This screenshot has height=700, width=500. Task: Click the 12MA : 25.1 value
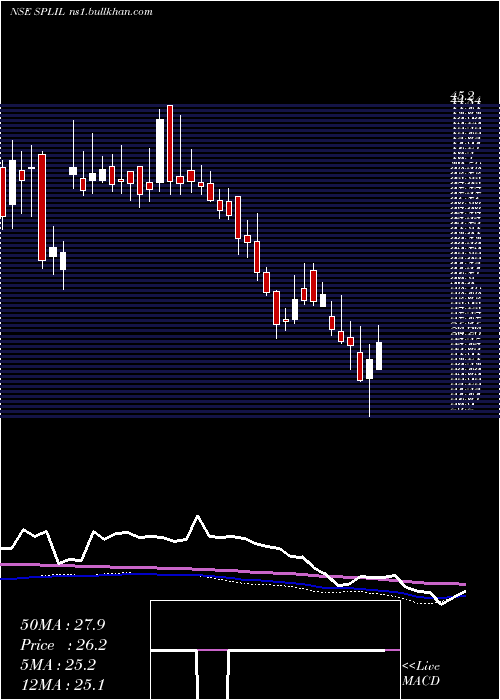62,684
